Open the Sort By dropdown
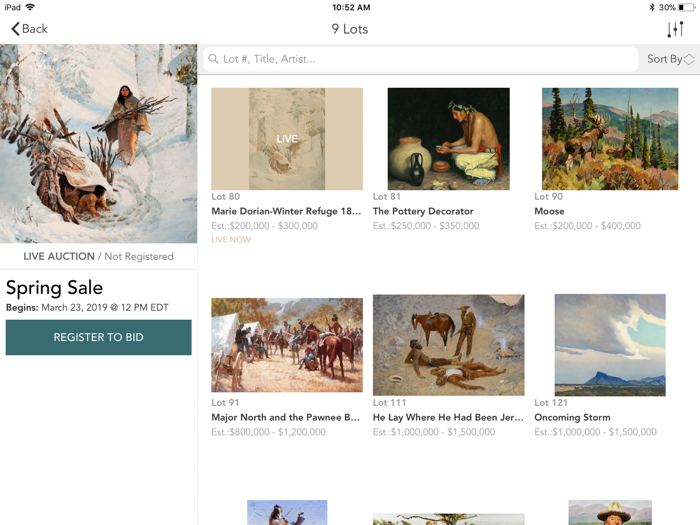Viewport: 700px width, 525px height. [671, 59]
